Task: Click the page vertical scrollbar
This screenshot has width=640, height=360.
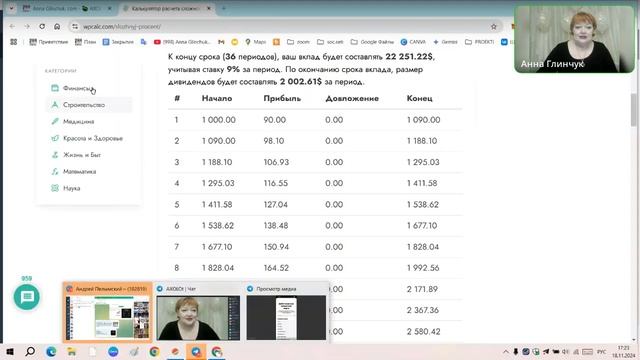Action: click(x=633, y=110)
